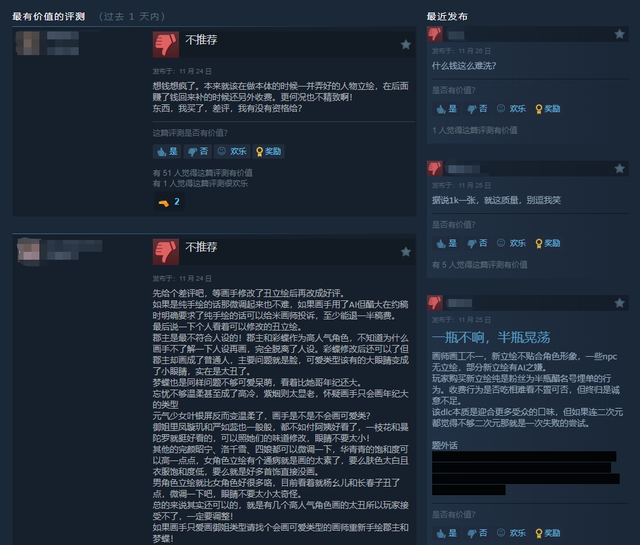Click the star on the 据说1k一张 review

619,168
